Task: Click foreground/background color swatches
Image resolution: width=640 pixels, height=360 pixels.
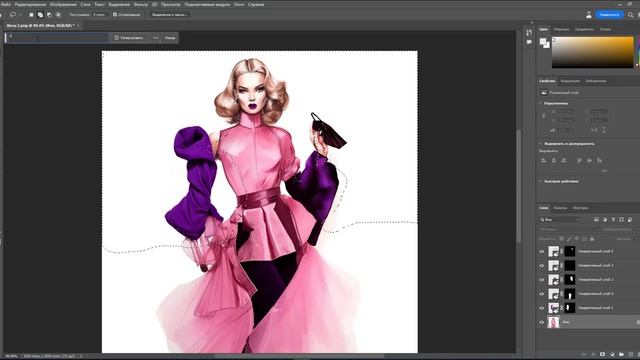Action: tap(544, 43)
